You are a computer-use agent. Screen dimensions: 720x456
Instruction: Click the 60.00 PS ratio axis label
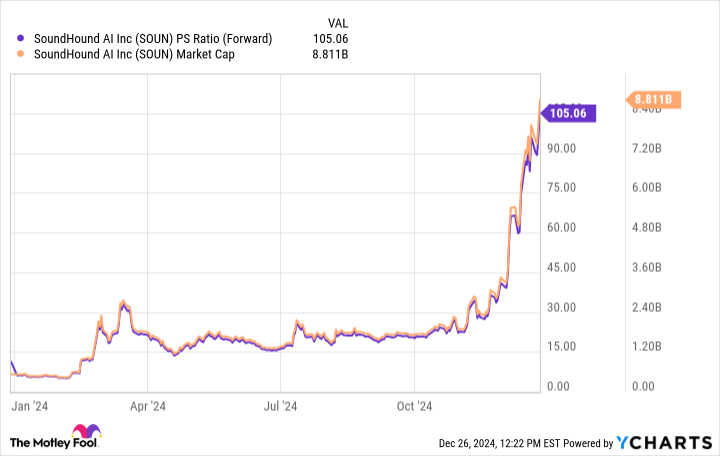[561, 227]
